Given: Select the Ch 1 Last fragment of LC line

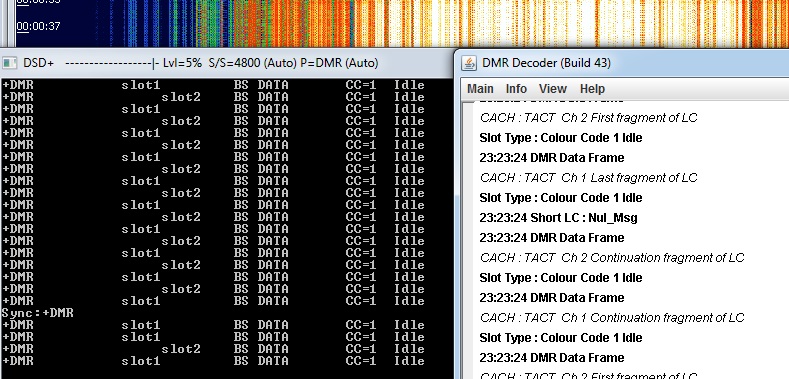Looking at the screenshot, I should (588, 178).
